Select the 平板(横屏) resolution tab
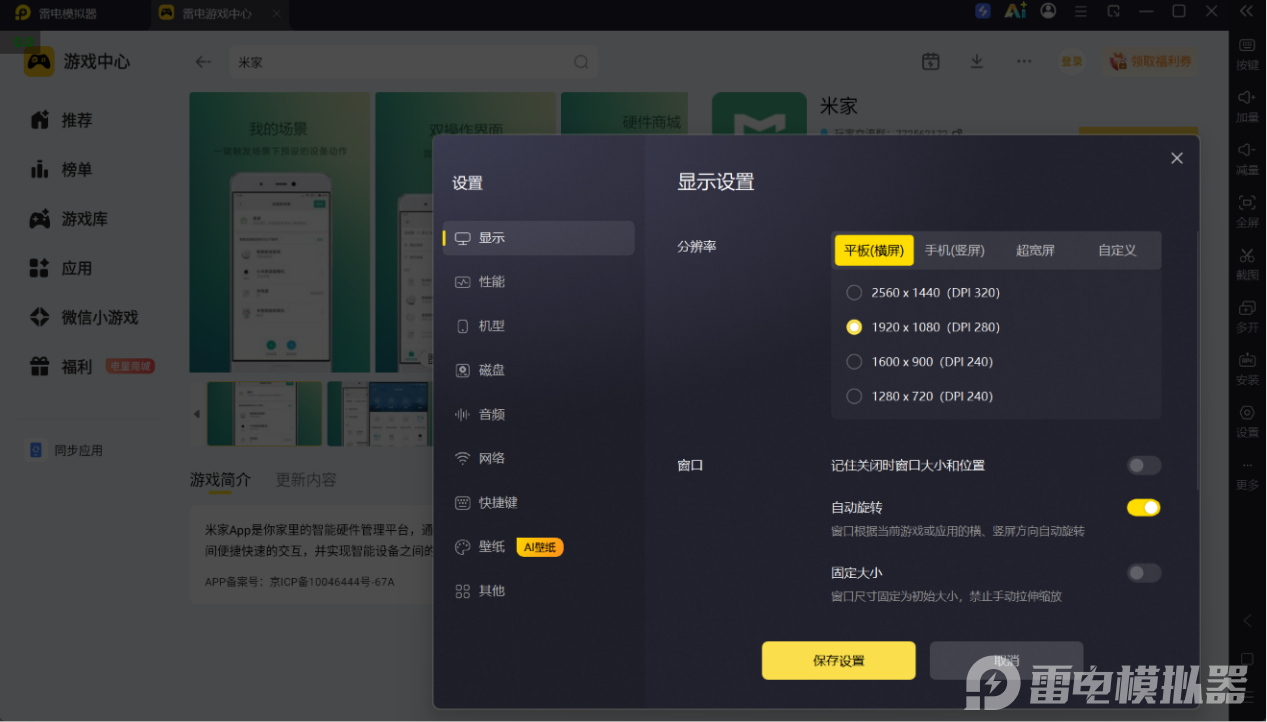Image resolution: width=1267 pixels, height=722 pixels. (x=874, y=250)
